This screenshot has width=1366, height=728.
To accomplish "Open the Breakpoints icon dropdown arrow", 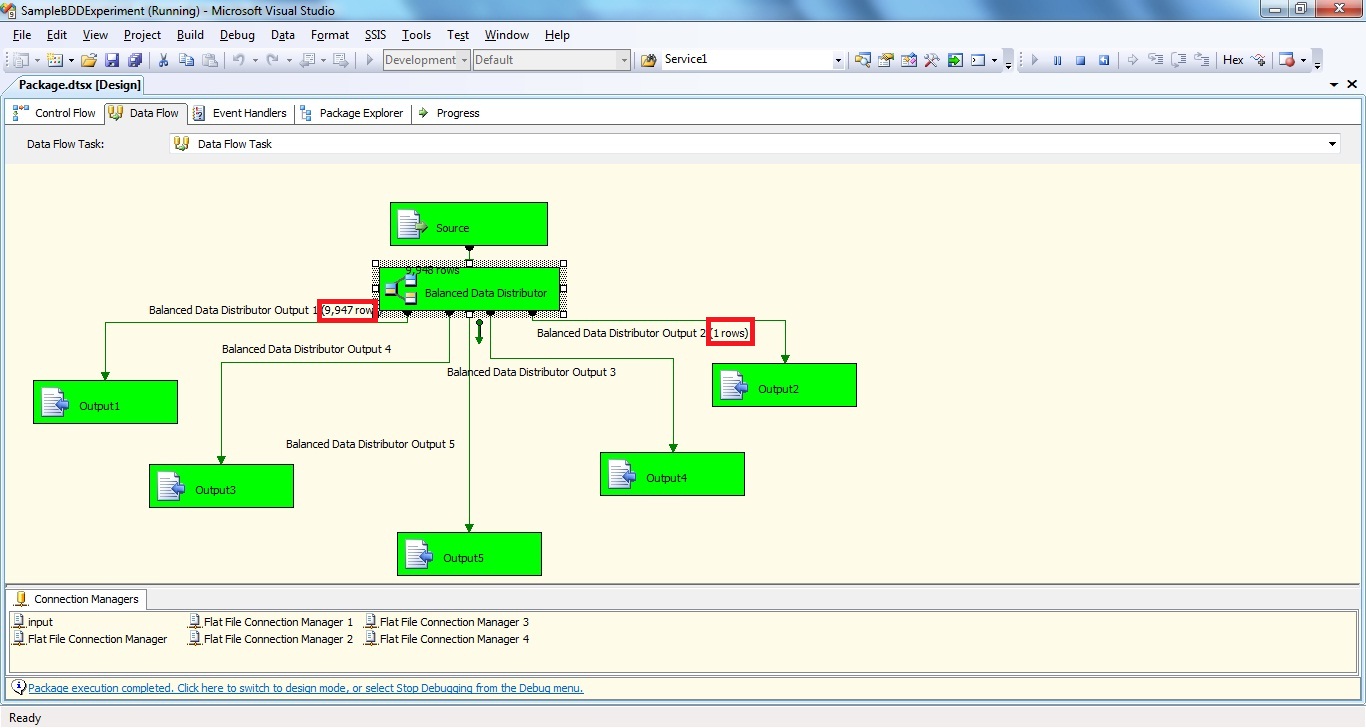I will coord(1304,60).
